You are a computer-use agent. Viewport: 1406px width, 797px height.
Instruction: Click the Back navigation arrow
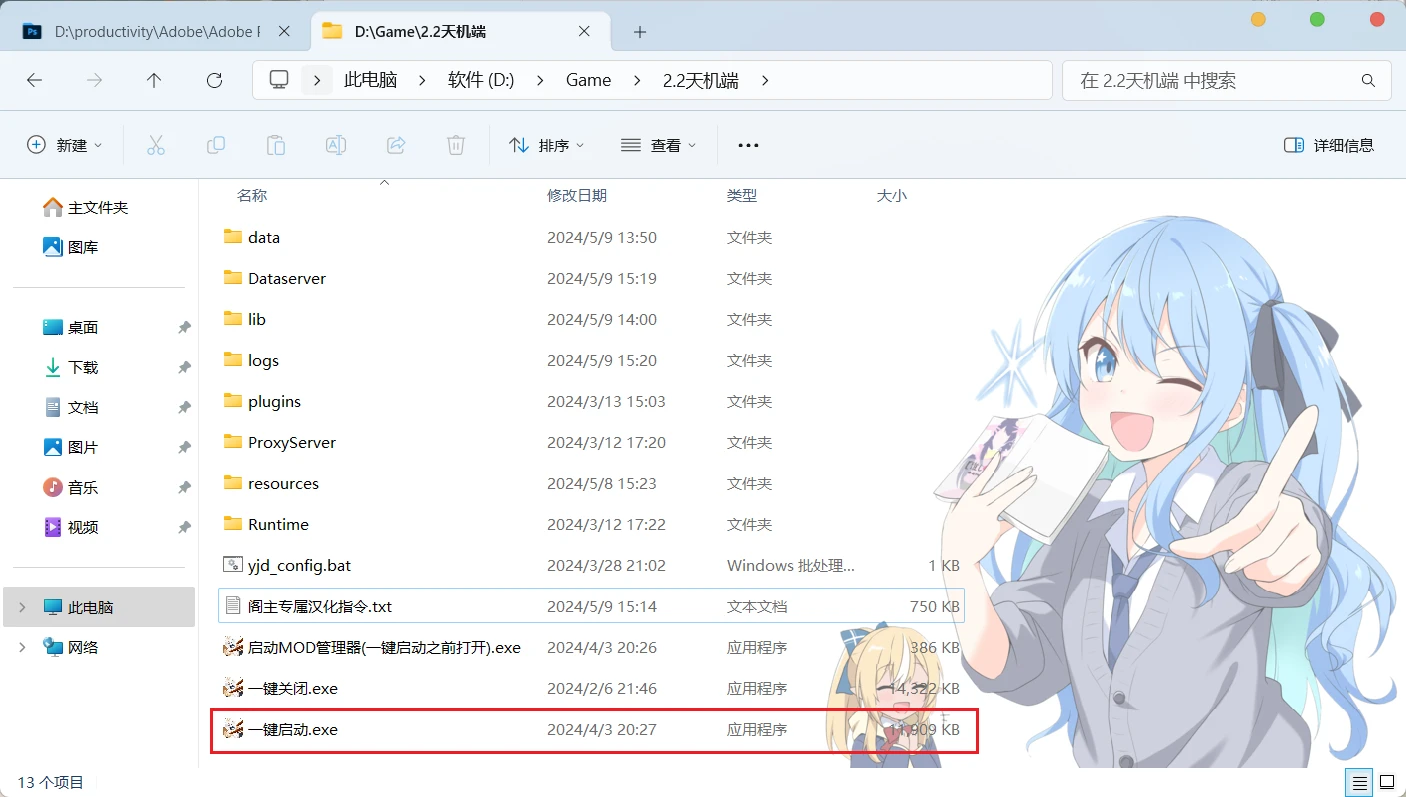35,81
